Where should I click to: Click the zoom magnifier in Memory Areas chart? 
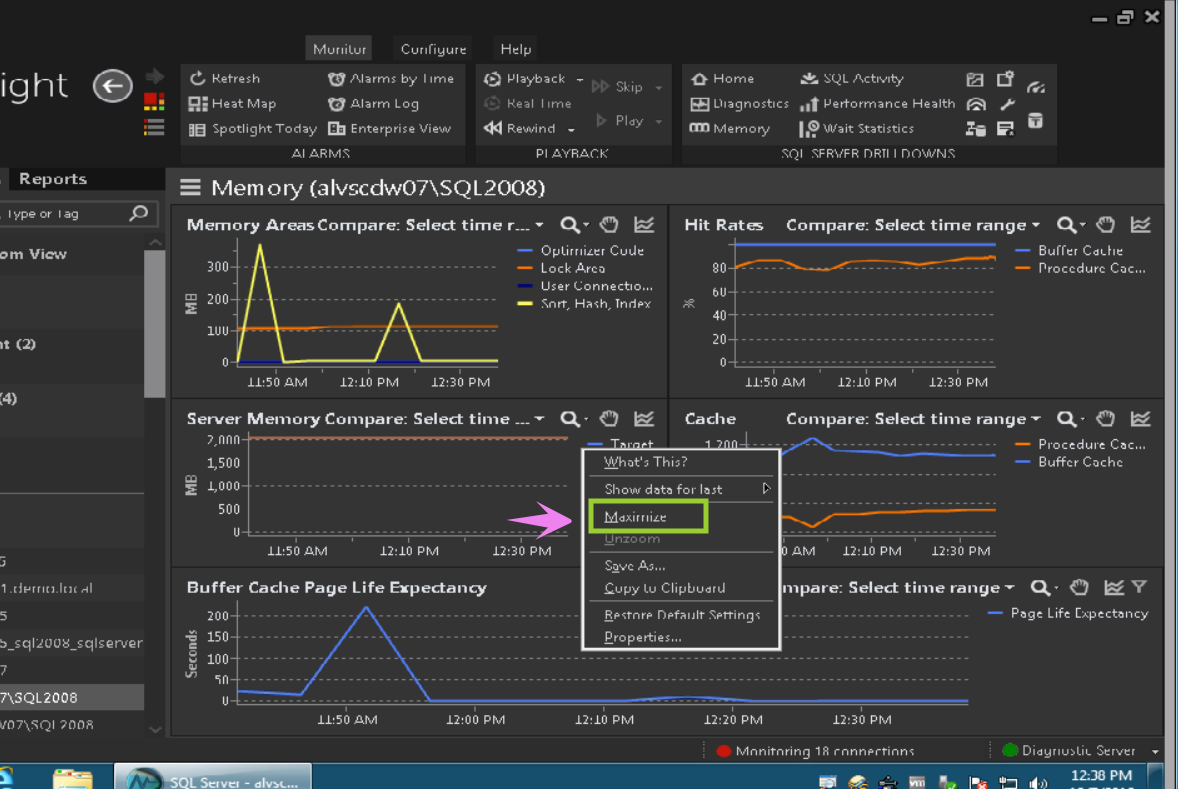(570, 225)
